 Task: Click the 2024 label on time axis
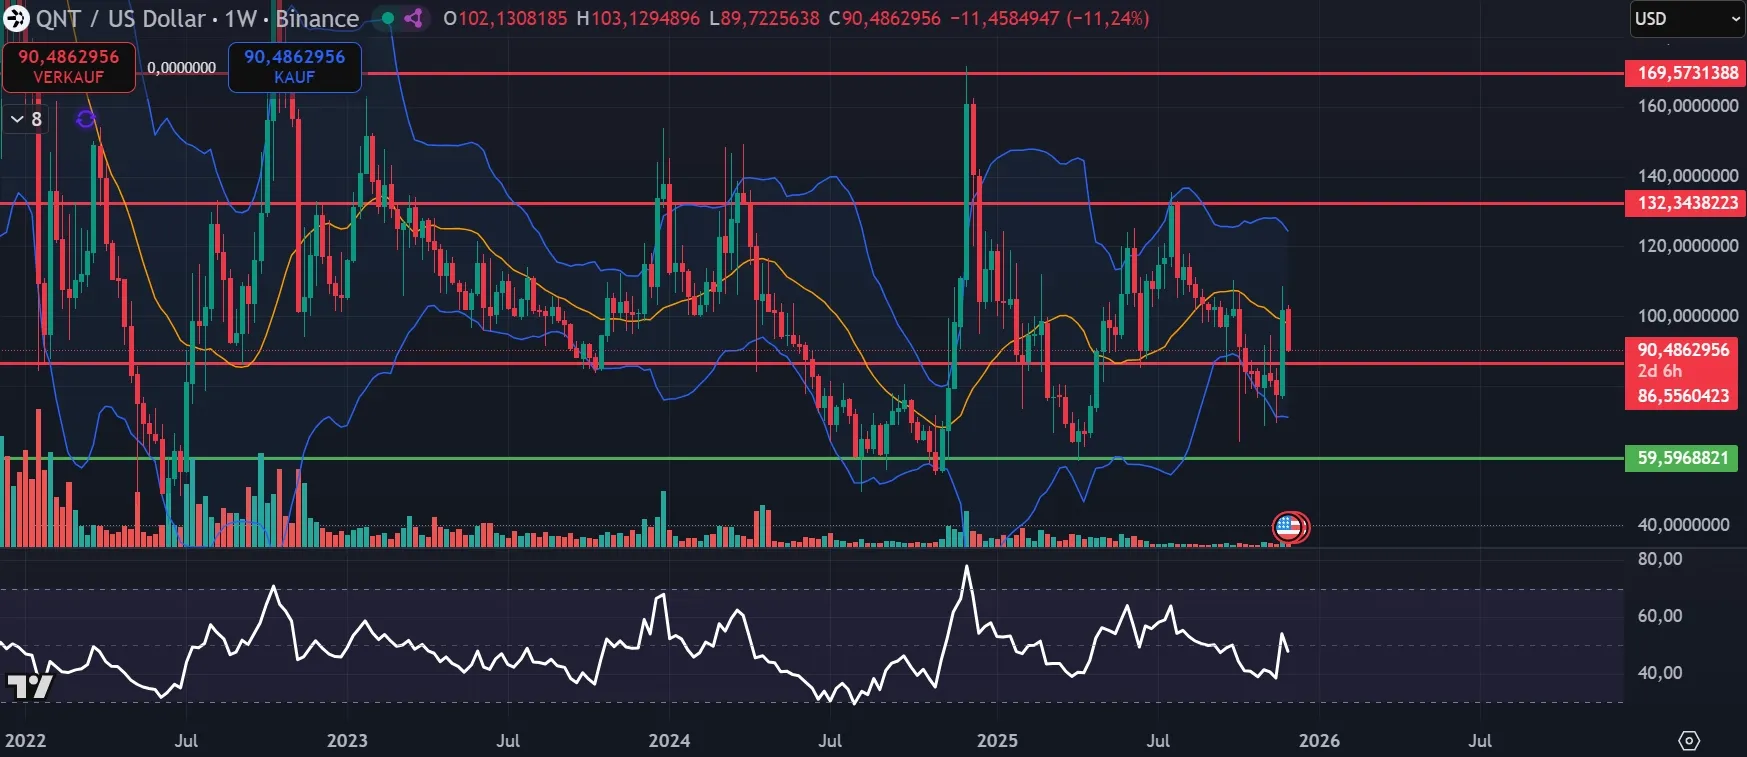669,741
